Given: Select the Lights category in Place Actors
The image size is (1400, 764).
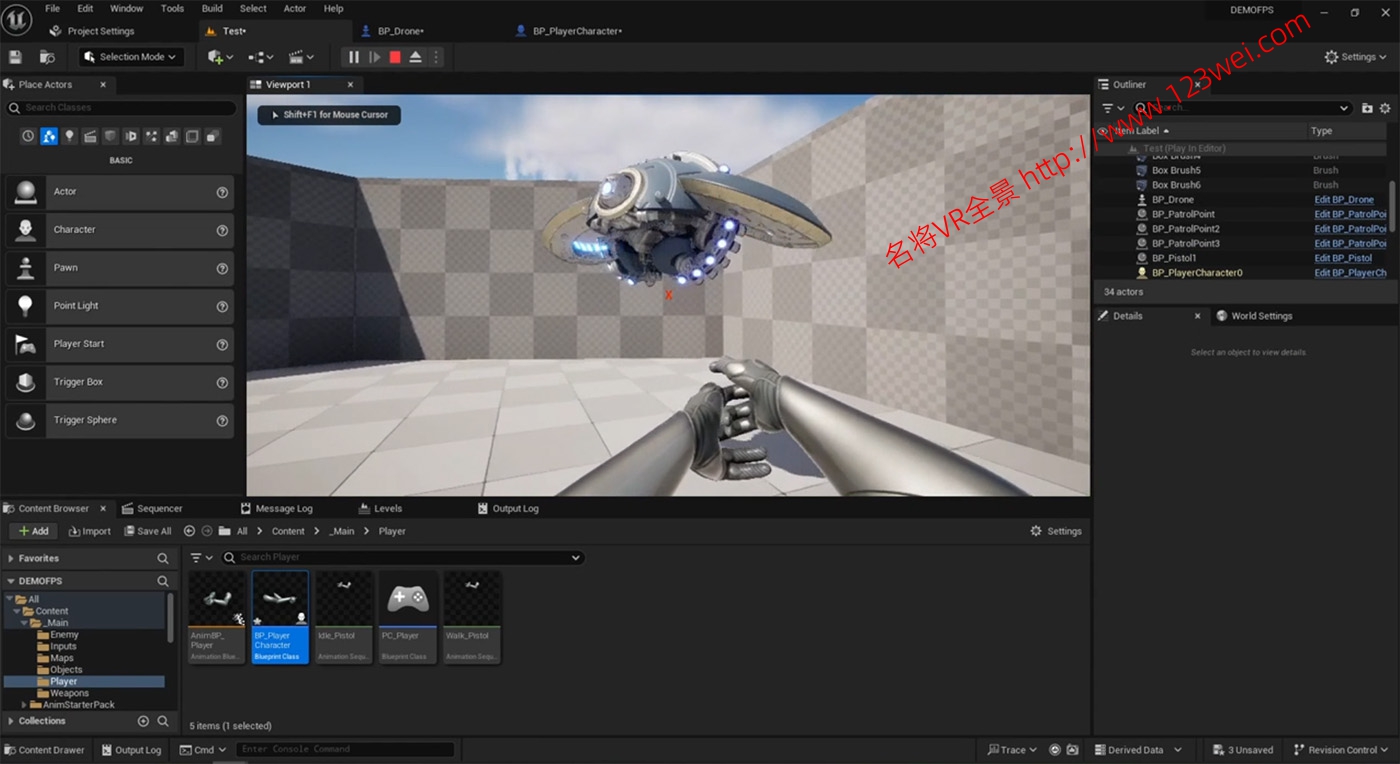Looking at the screenshot, I should pyautogui.click(x=69, y=135).
